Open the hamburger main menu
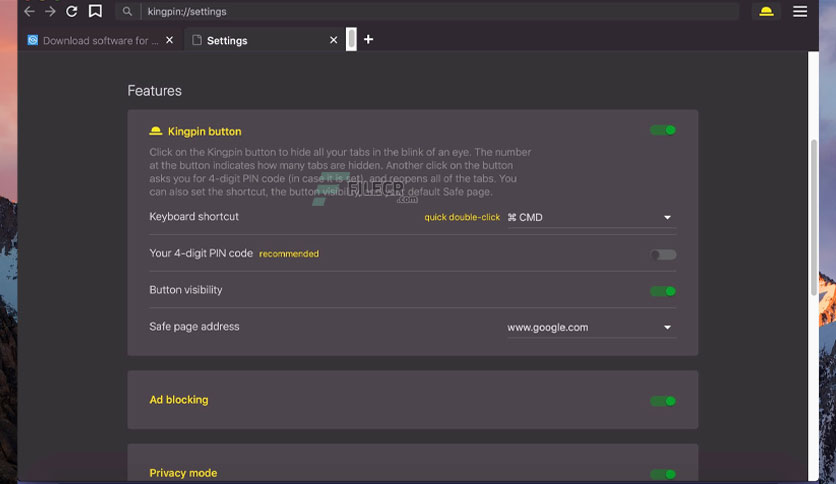 [800, 11]
